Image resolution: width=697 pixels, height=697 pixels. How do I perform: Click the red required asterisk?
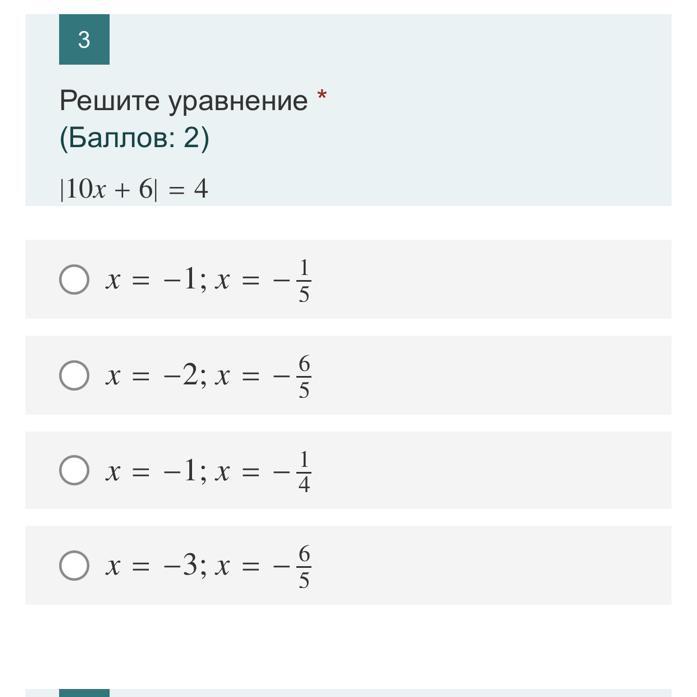click(x=322, y=96)
